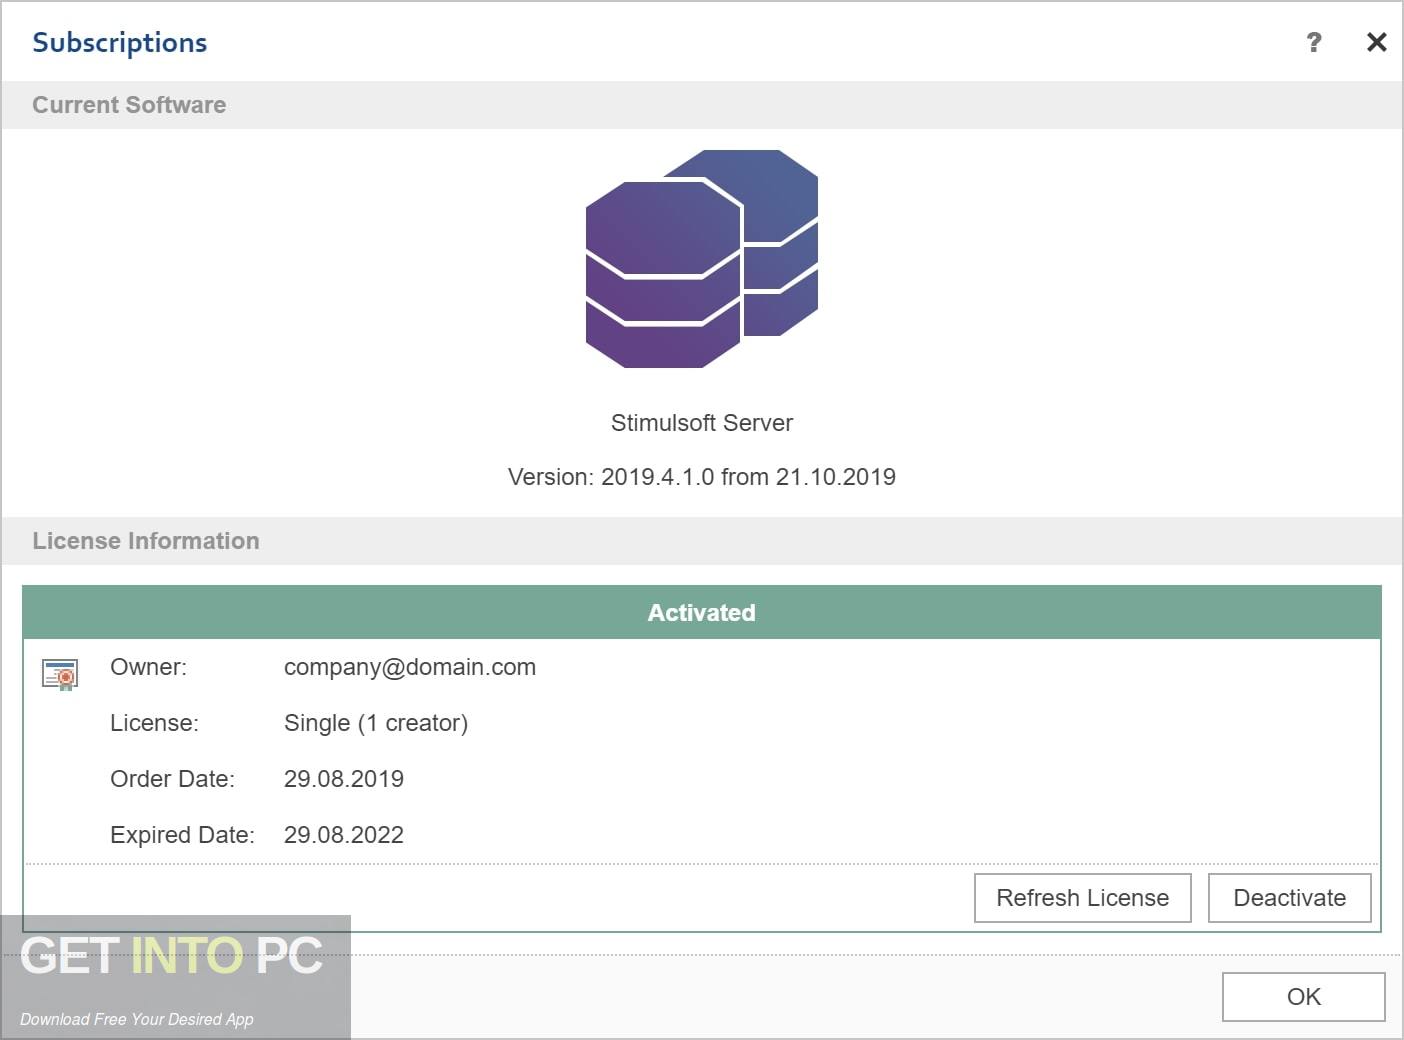The image size is (1404, 1040).
Task: Confirm with the OK button
Action: point(1303,997)
